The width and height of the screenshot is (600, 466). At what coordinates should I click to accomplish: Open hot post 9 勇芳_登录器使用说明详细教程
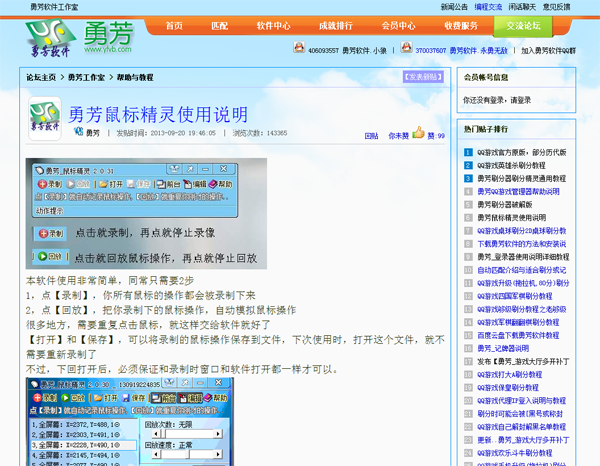pyautogui.click(x=523, y=257)
